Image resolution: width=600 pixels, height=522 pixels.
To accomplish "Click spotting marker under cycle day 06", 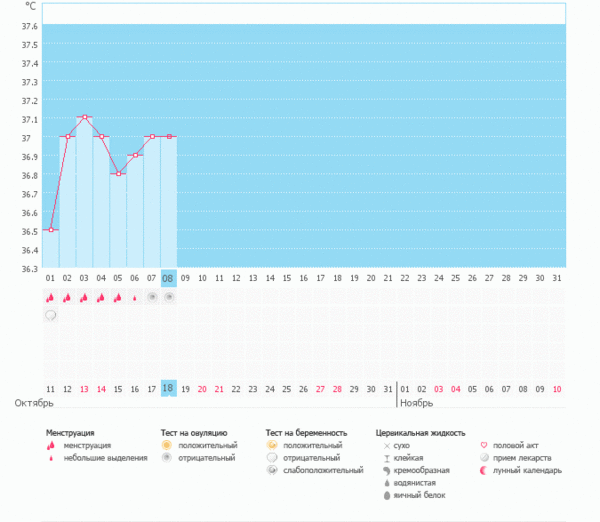I will pyautogui.click(x=135, y=297).
